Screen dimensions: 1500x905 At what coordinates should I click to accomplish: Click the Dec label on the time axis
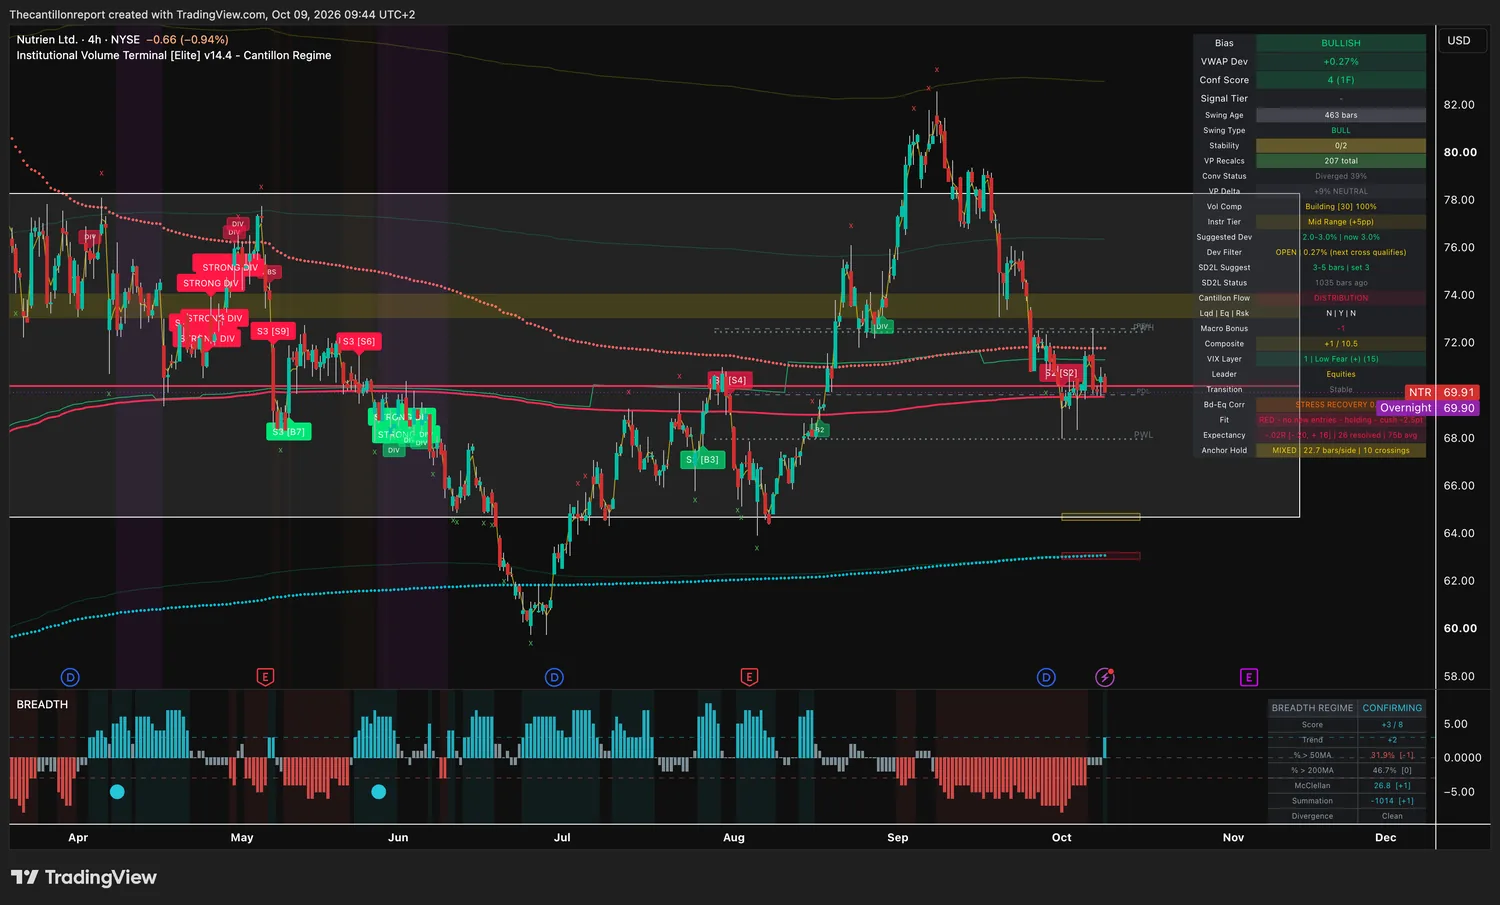(1386, 838)
